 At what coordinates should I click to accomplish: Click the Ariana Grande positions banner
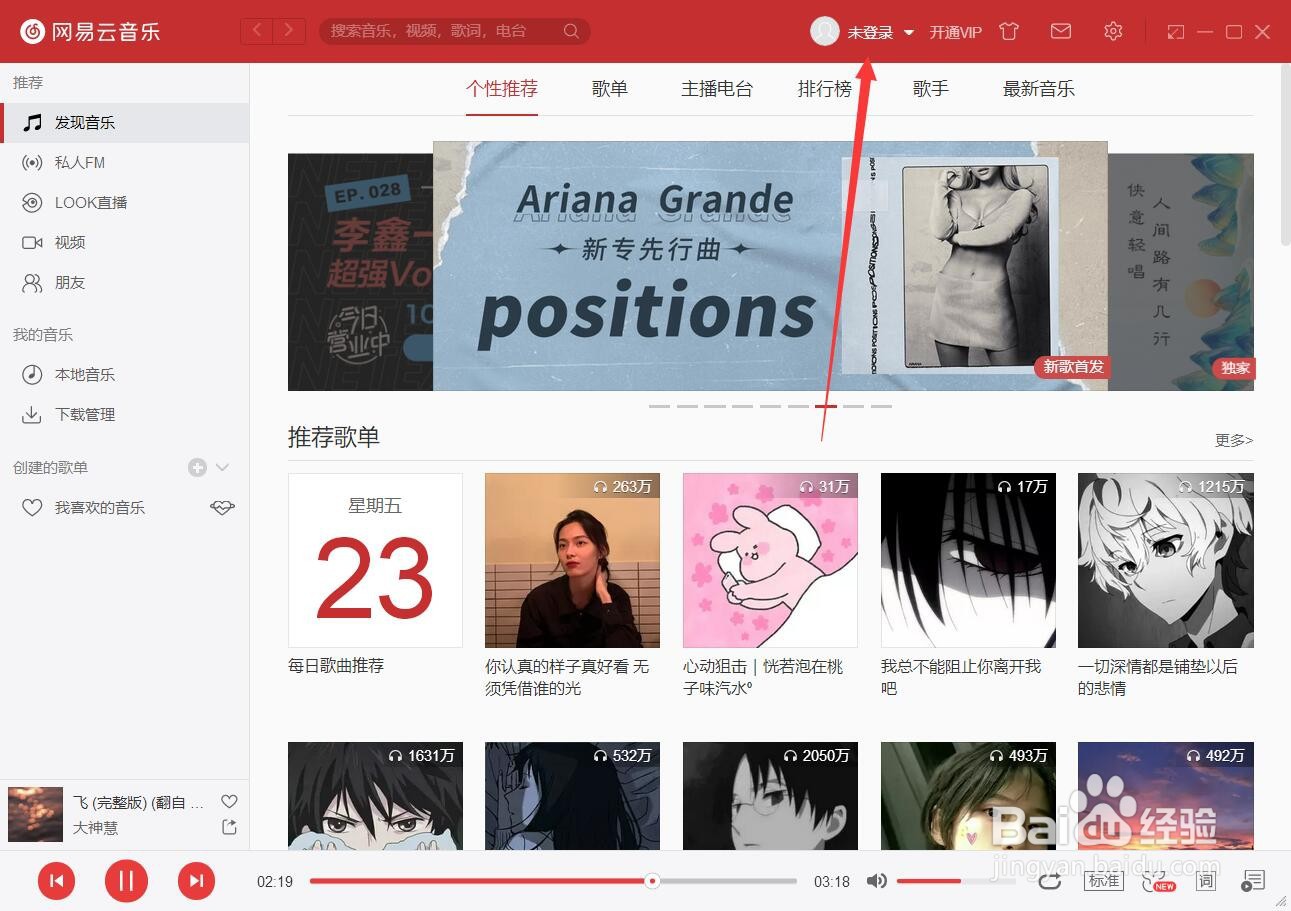[x=770, y=265]
